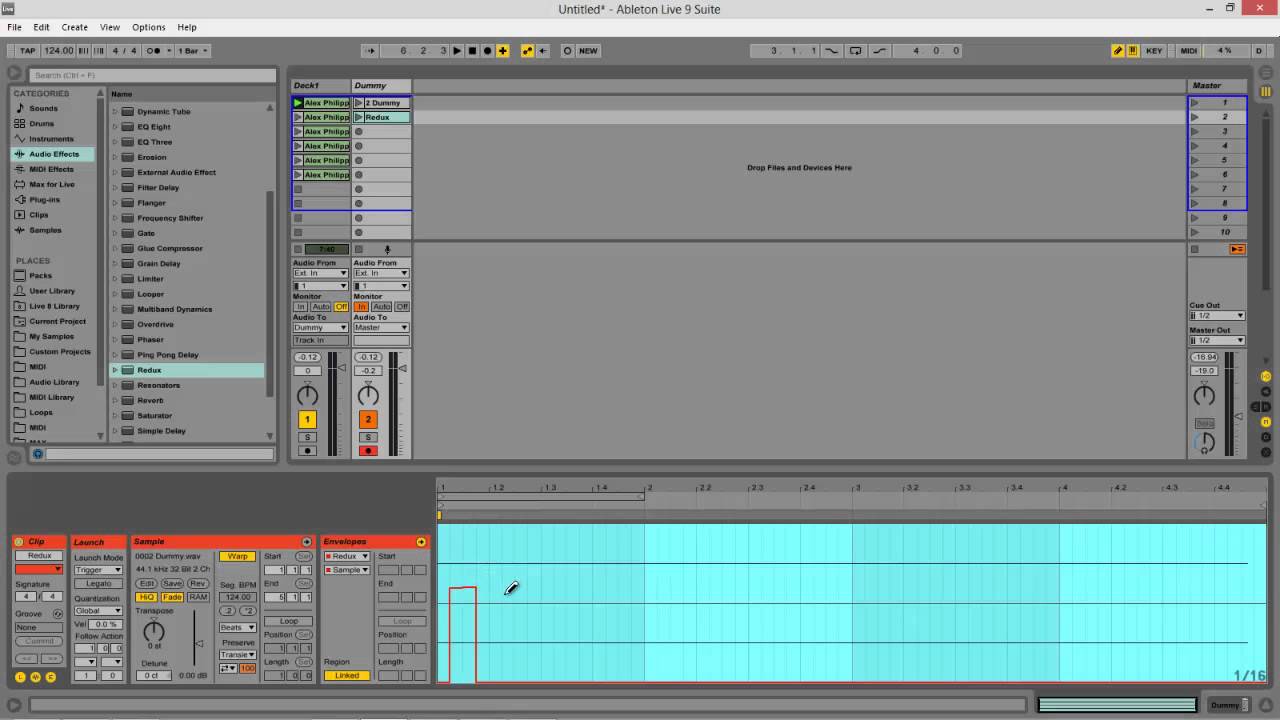
Task: Open the Quantization Global dropdown
Action: point(98,611)
